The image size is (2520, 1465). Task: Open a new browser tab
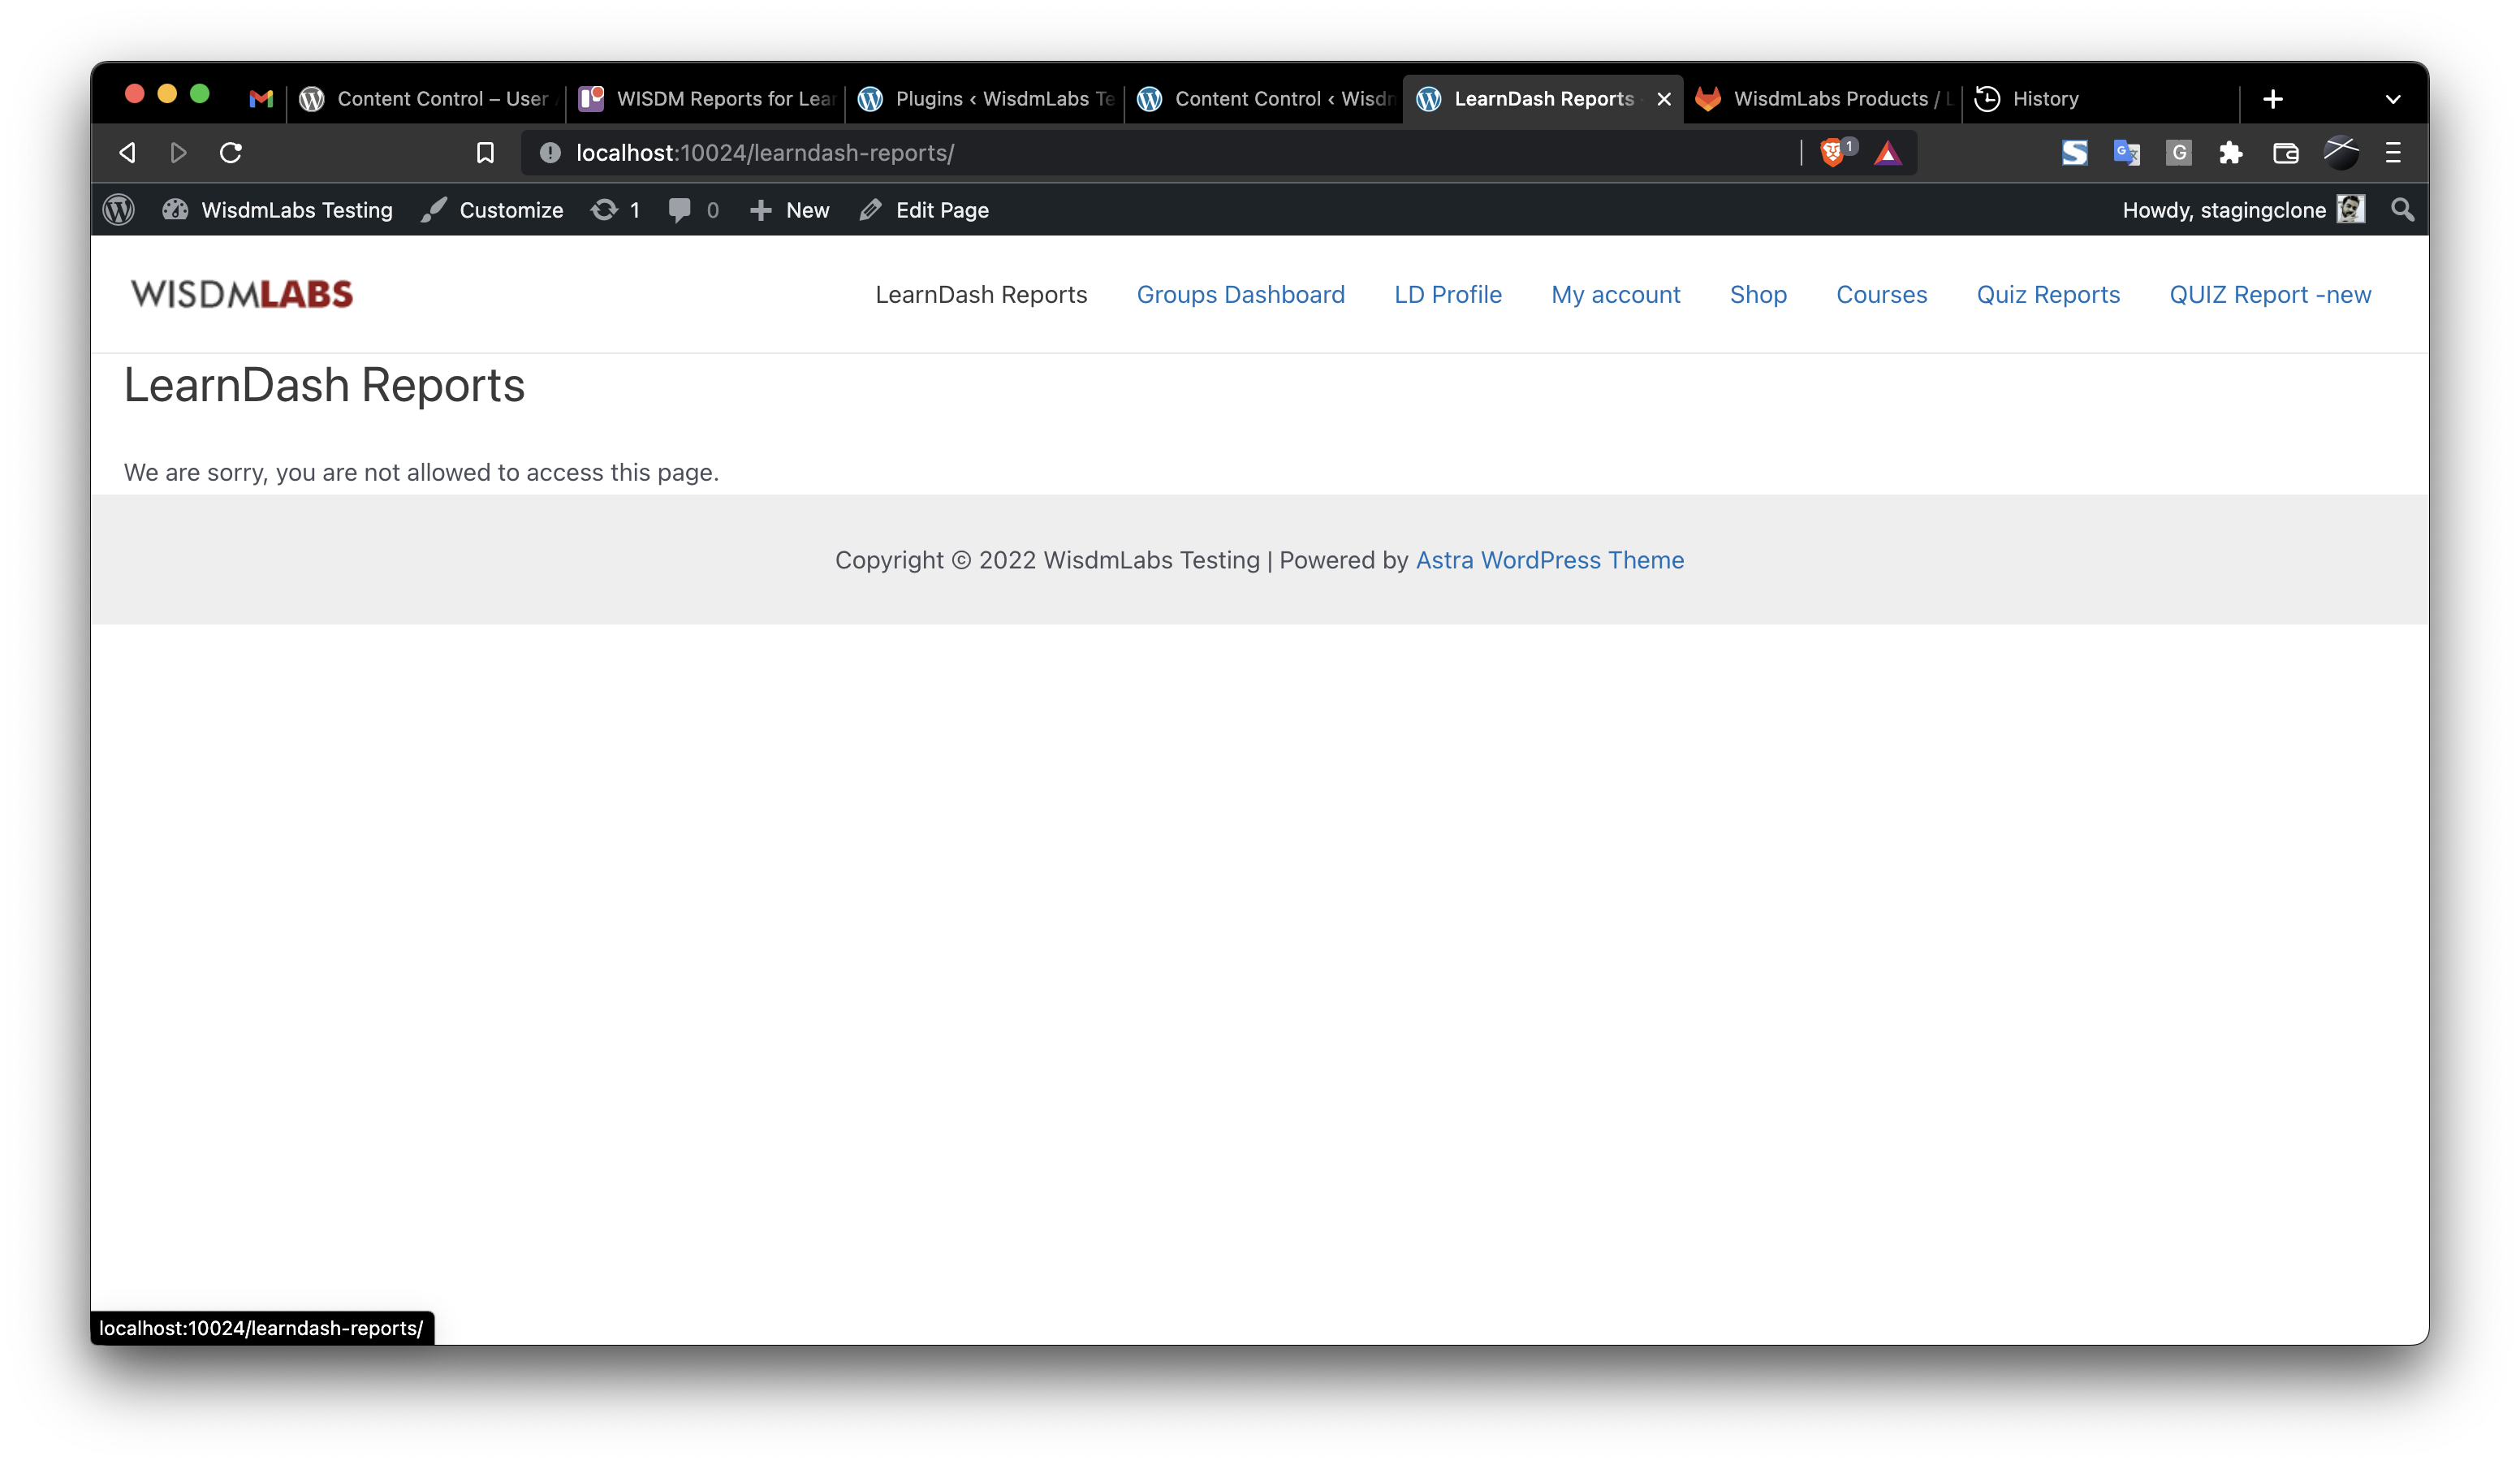(x=2273, y=99)
